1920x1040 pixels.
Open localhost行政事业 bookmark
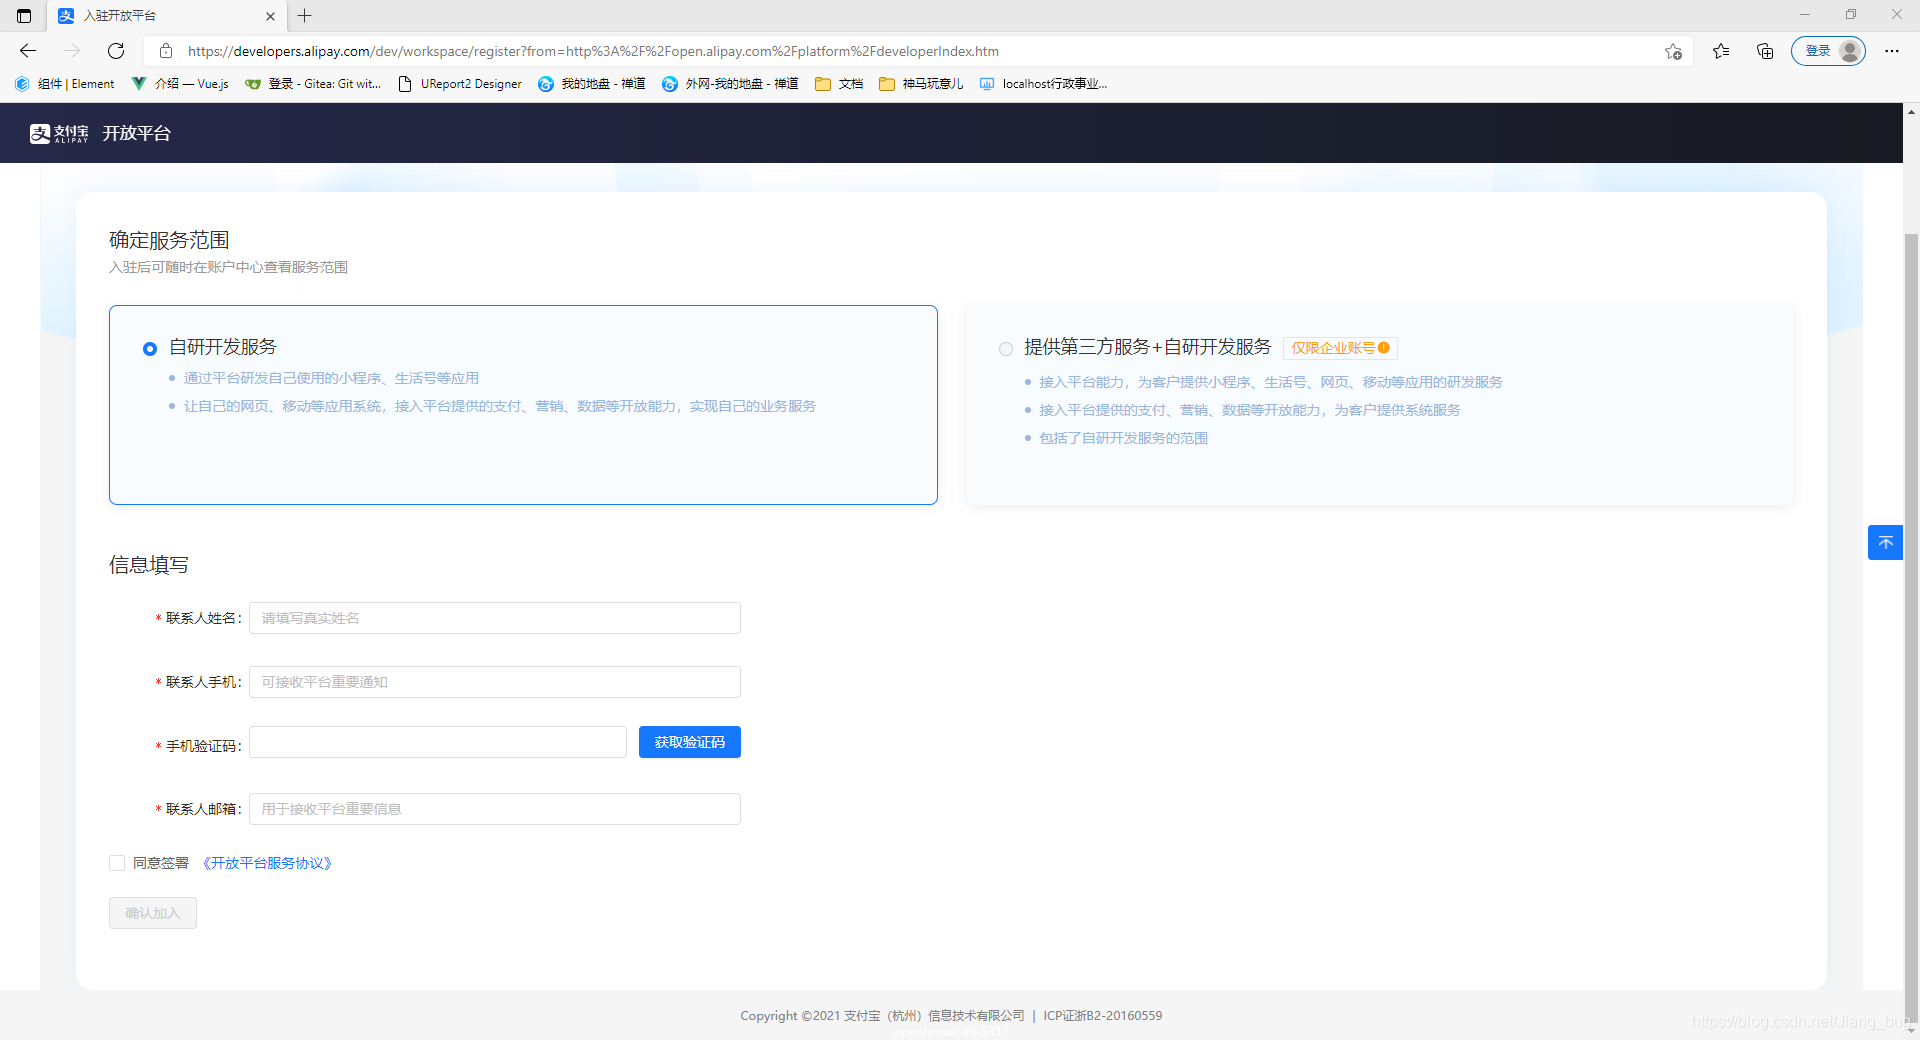point(1043,84)
